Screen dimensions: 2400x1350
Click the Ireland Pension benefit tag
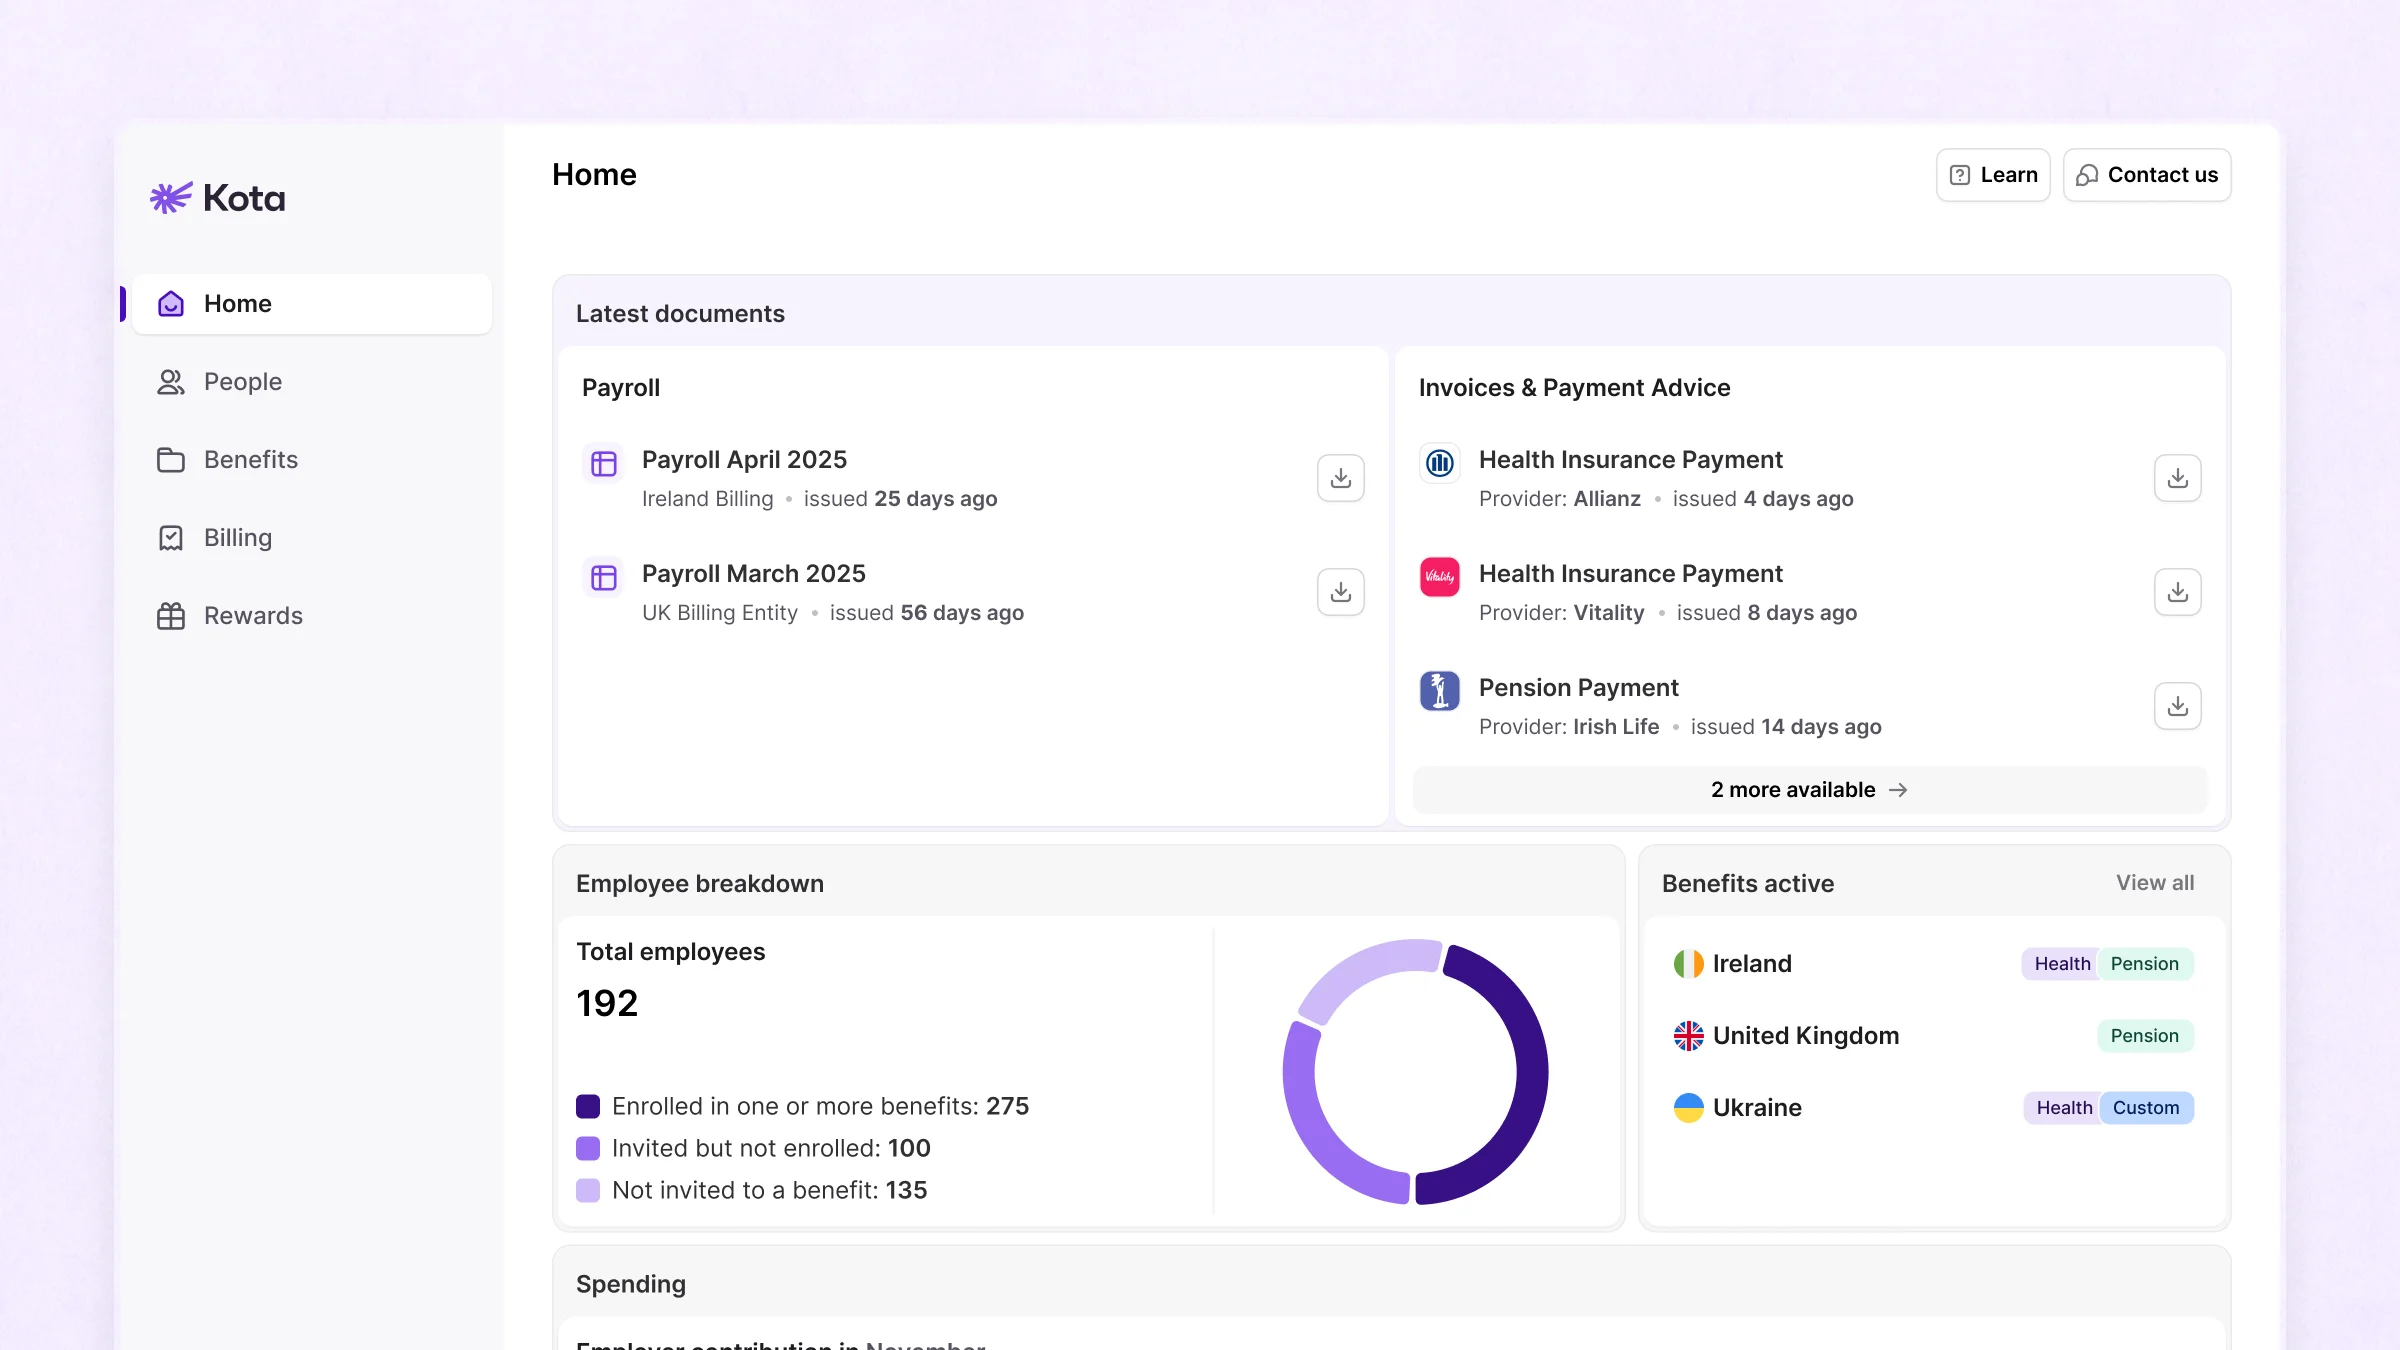tap(2144, 964)
